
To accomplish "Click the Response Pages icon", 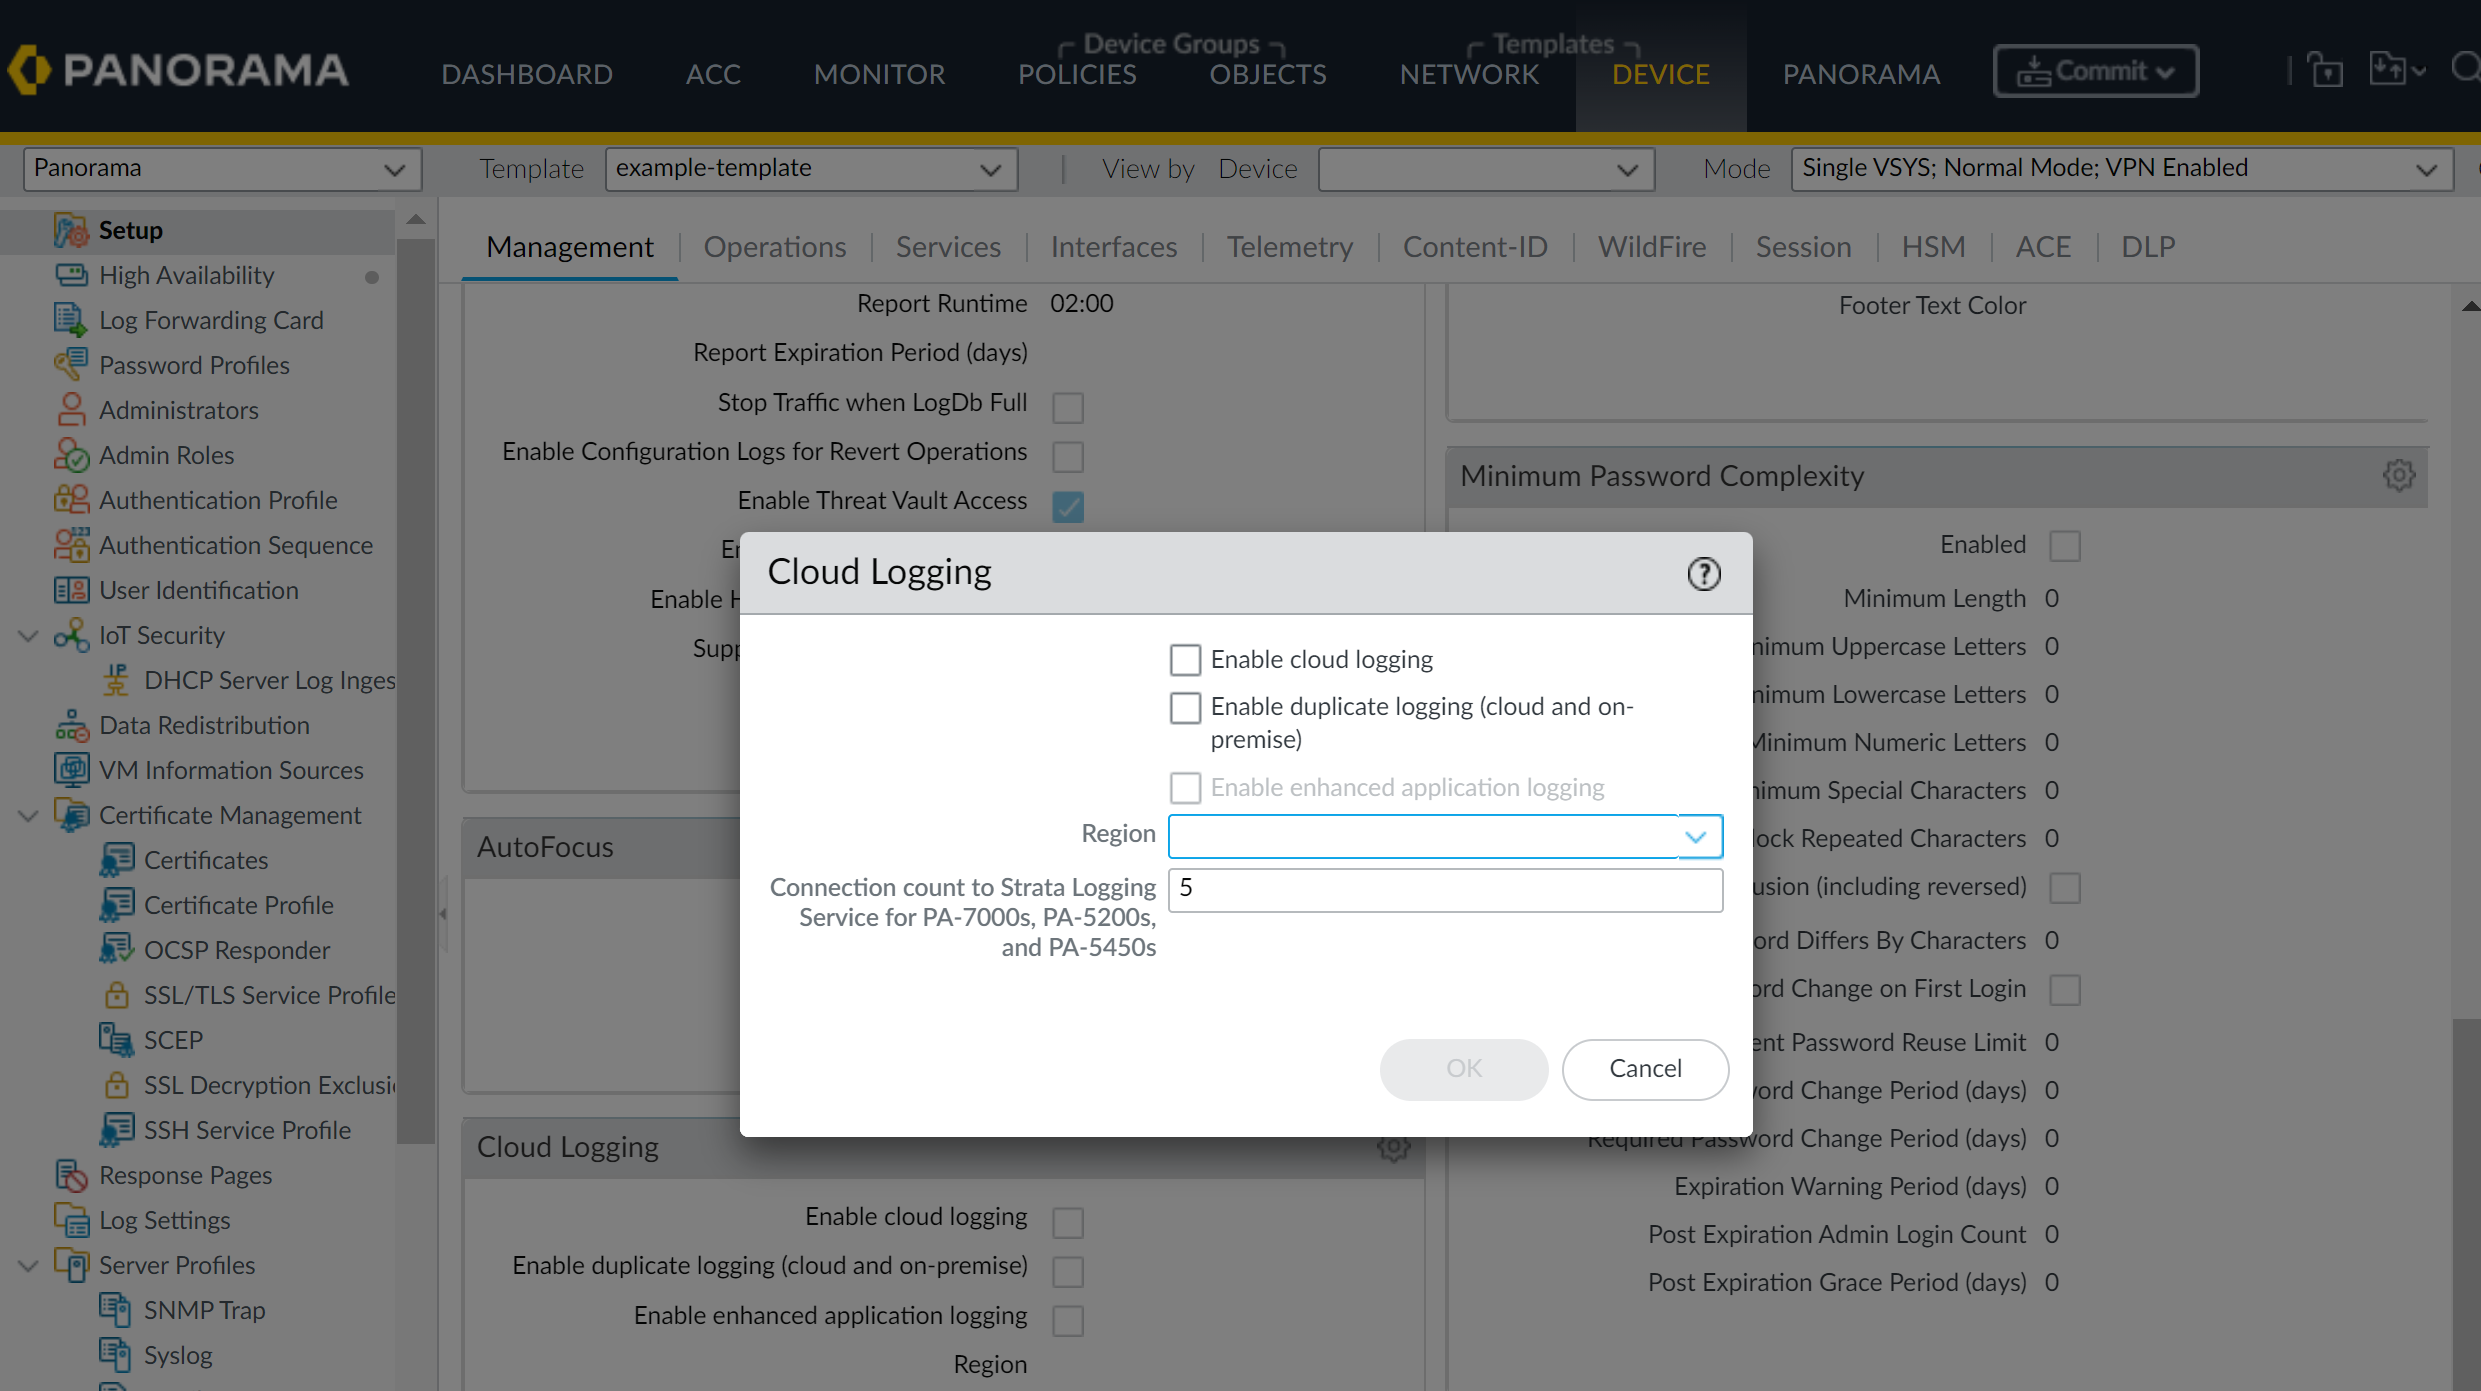I will [x=71, y=1175].
